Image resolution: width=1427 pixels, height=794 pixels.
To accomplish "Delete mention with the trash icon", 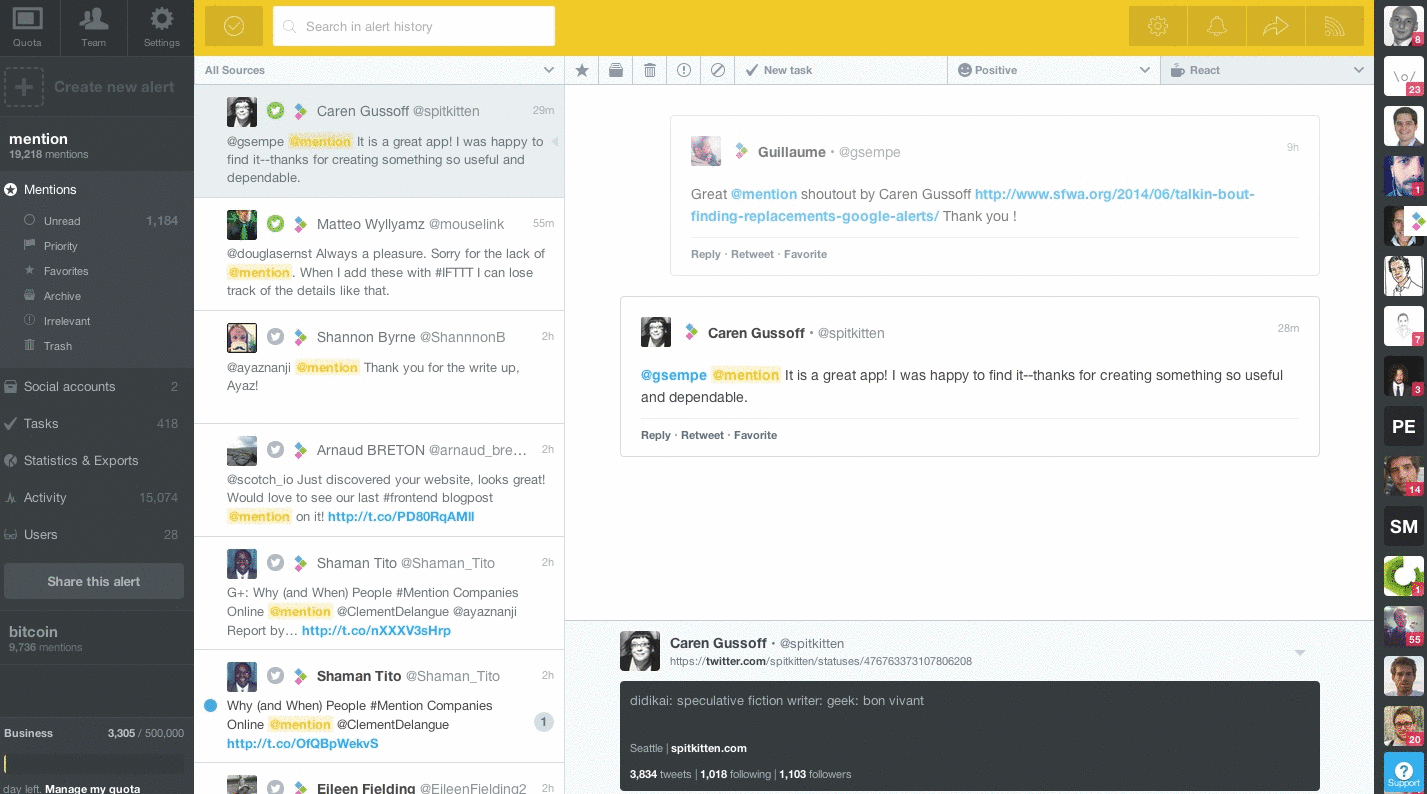I will (650, 70).
